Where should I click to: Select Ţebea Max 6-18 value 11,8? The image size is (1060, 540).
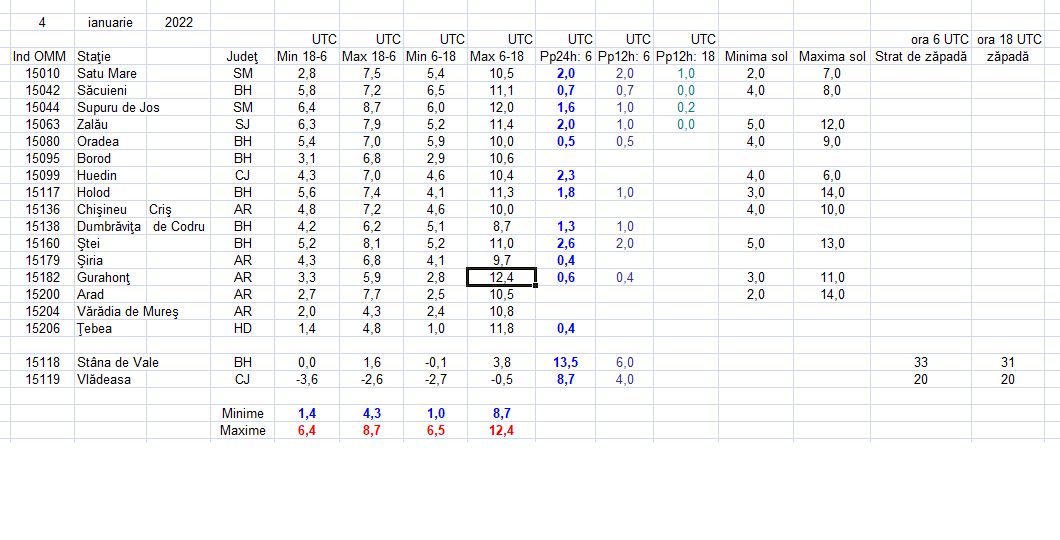501,328
